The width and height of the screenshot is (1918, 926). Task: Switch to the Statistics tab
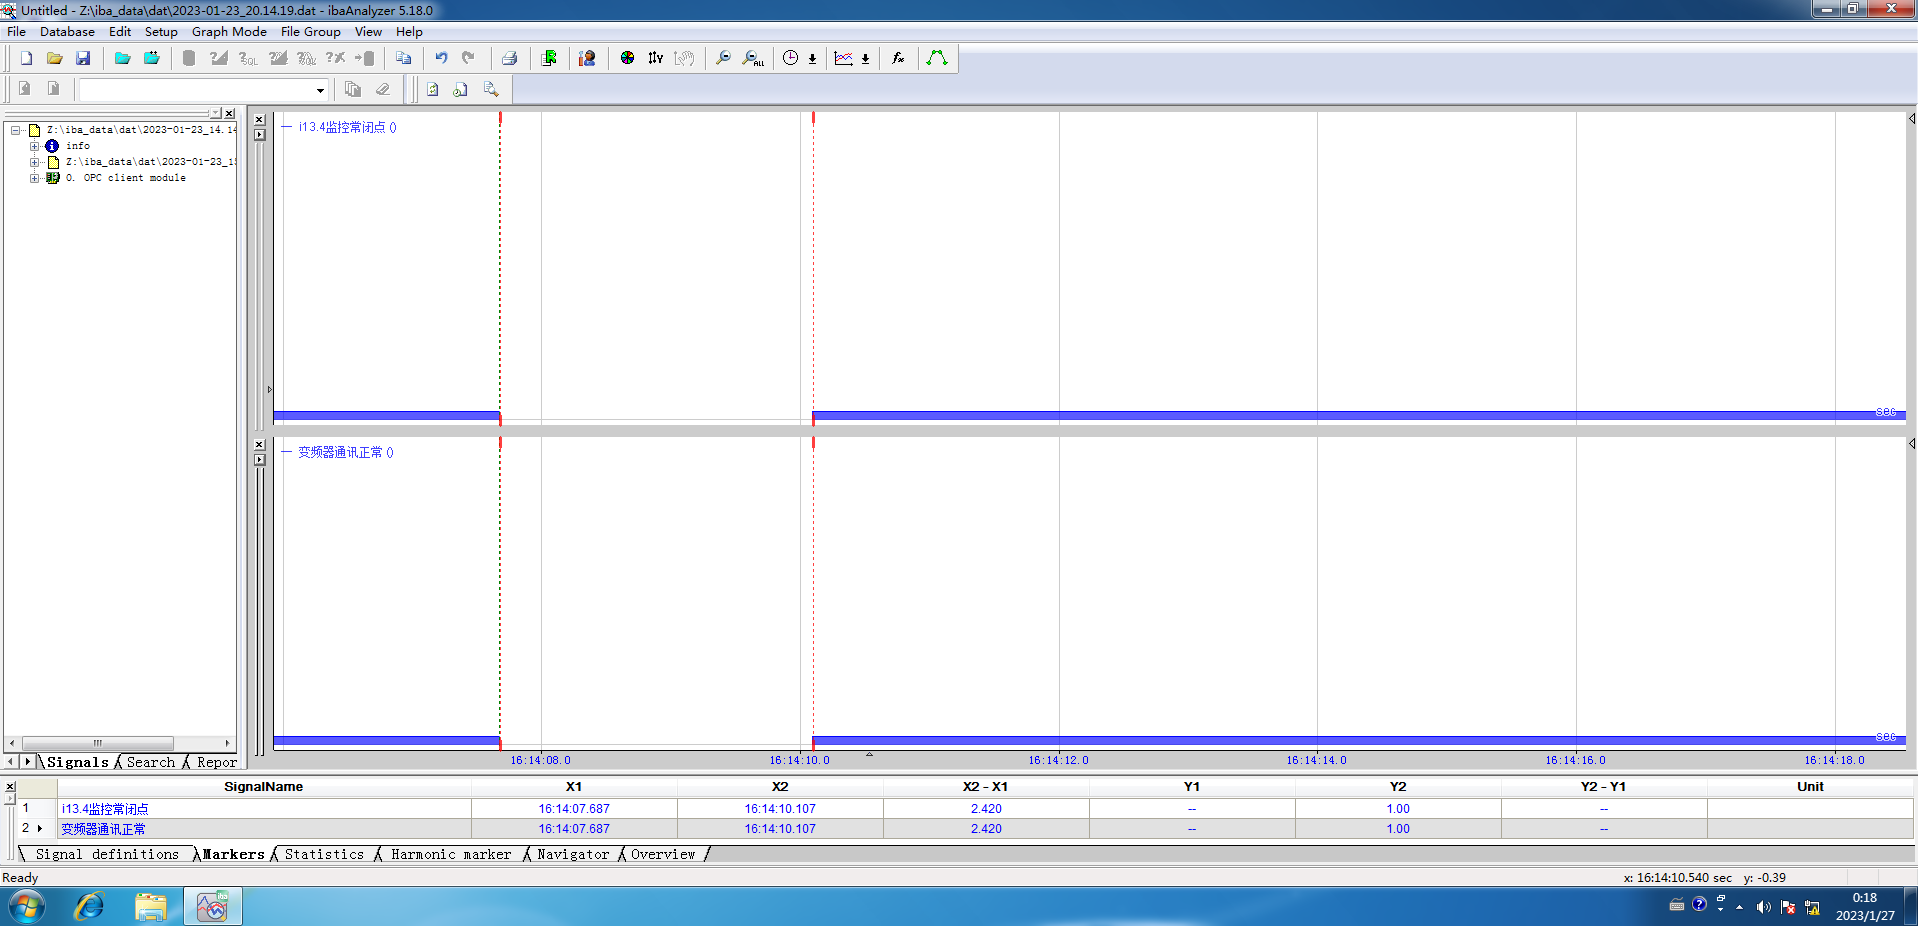pyautogui.click(x=324, y=855)
